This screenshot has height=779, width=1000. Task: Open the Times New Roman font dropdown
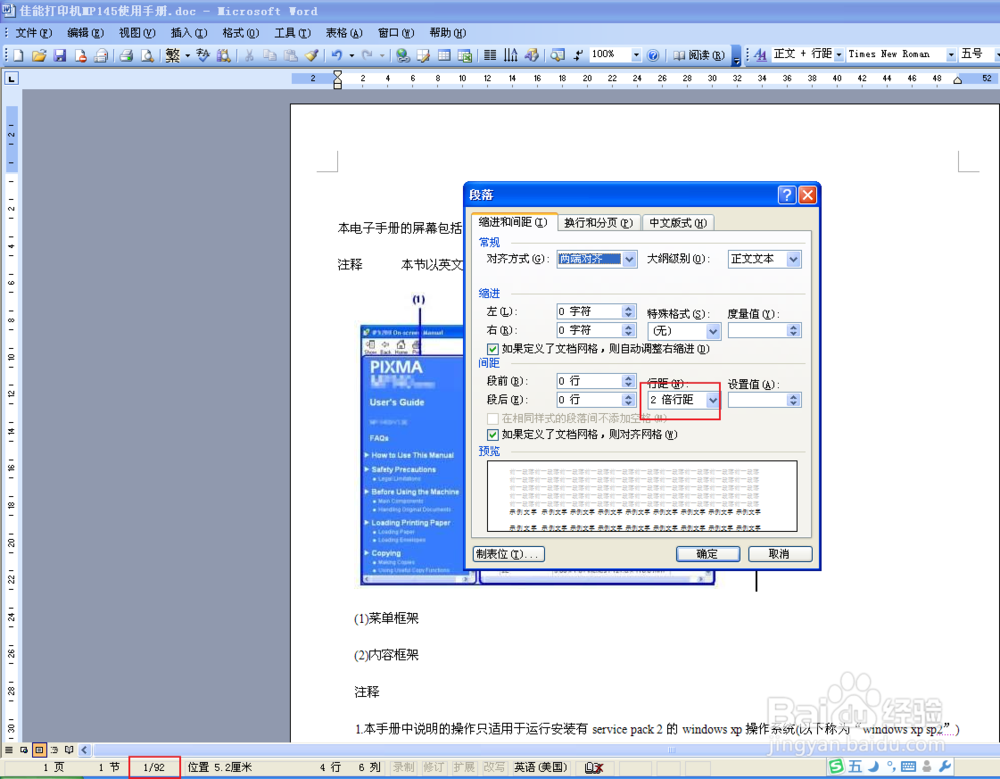(x=951, y=56)
